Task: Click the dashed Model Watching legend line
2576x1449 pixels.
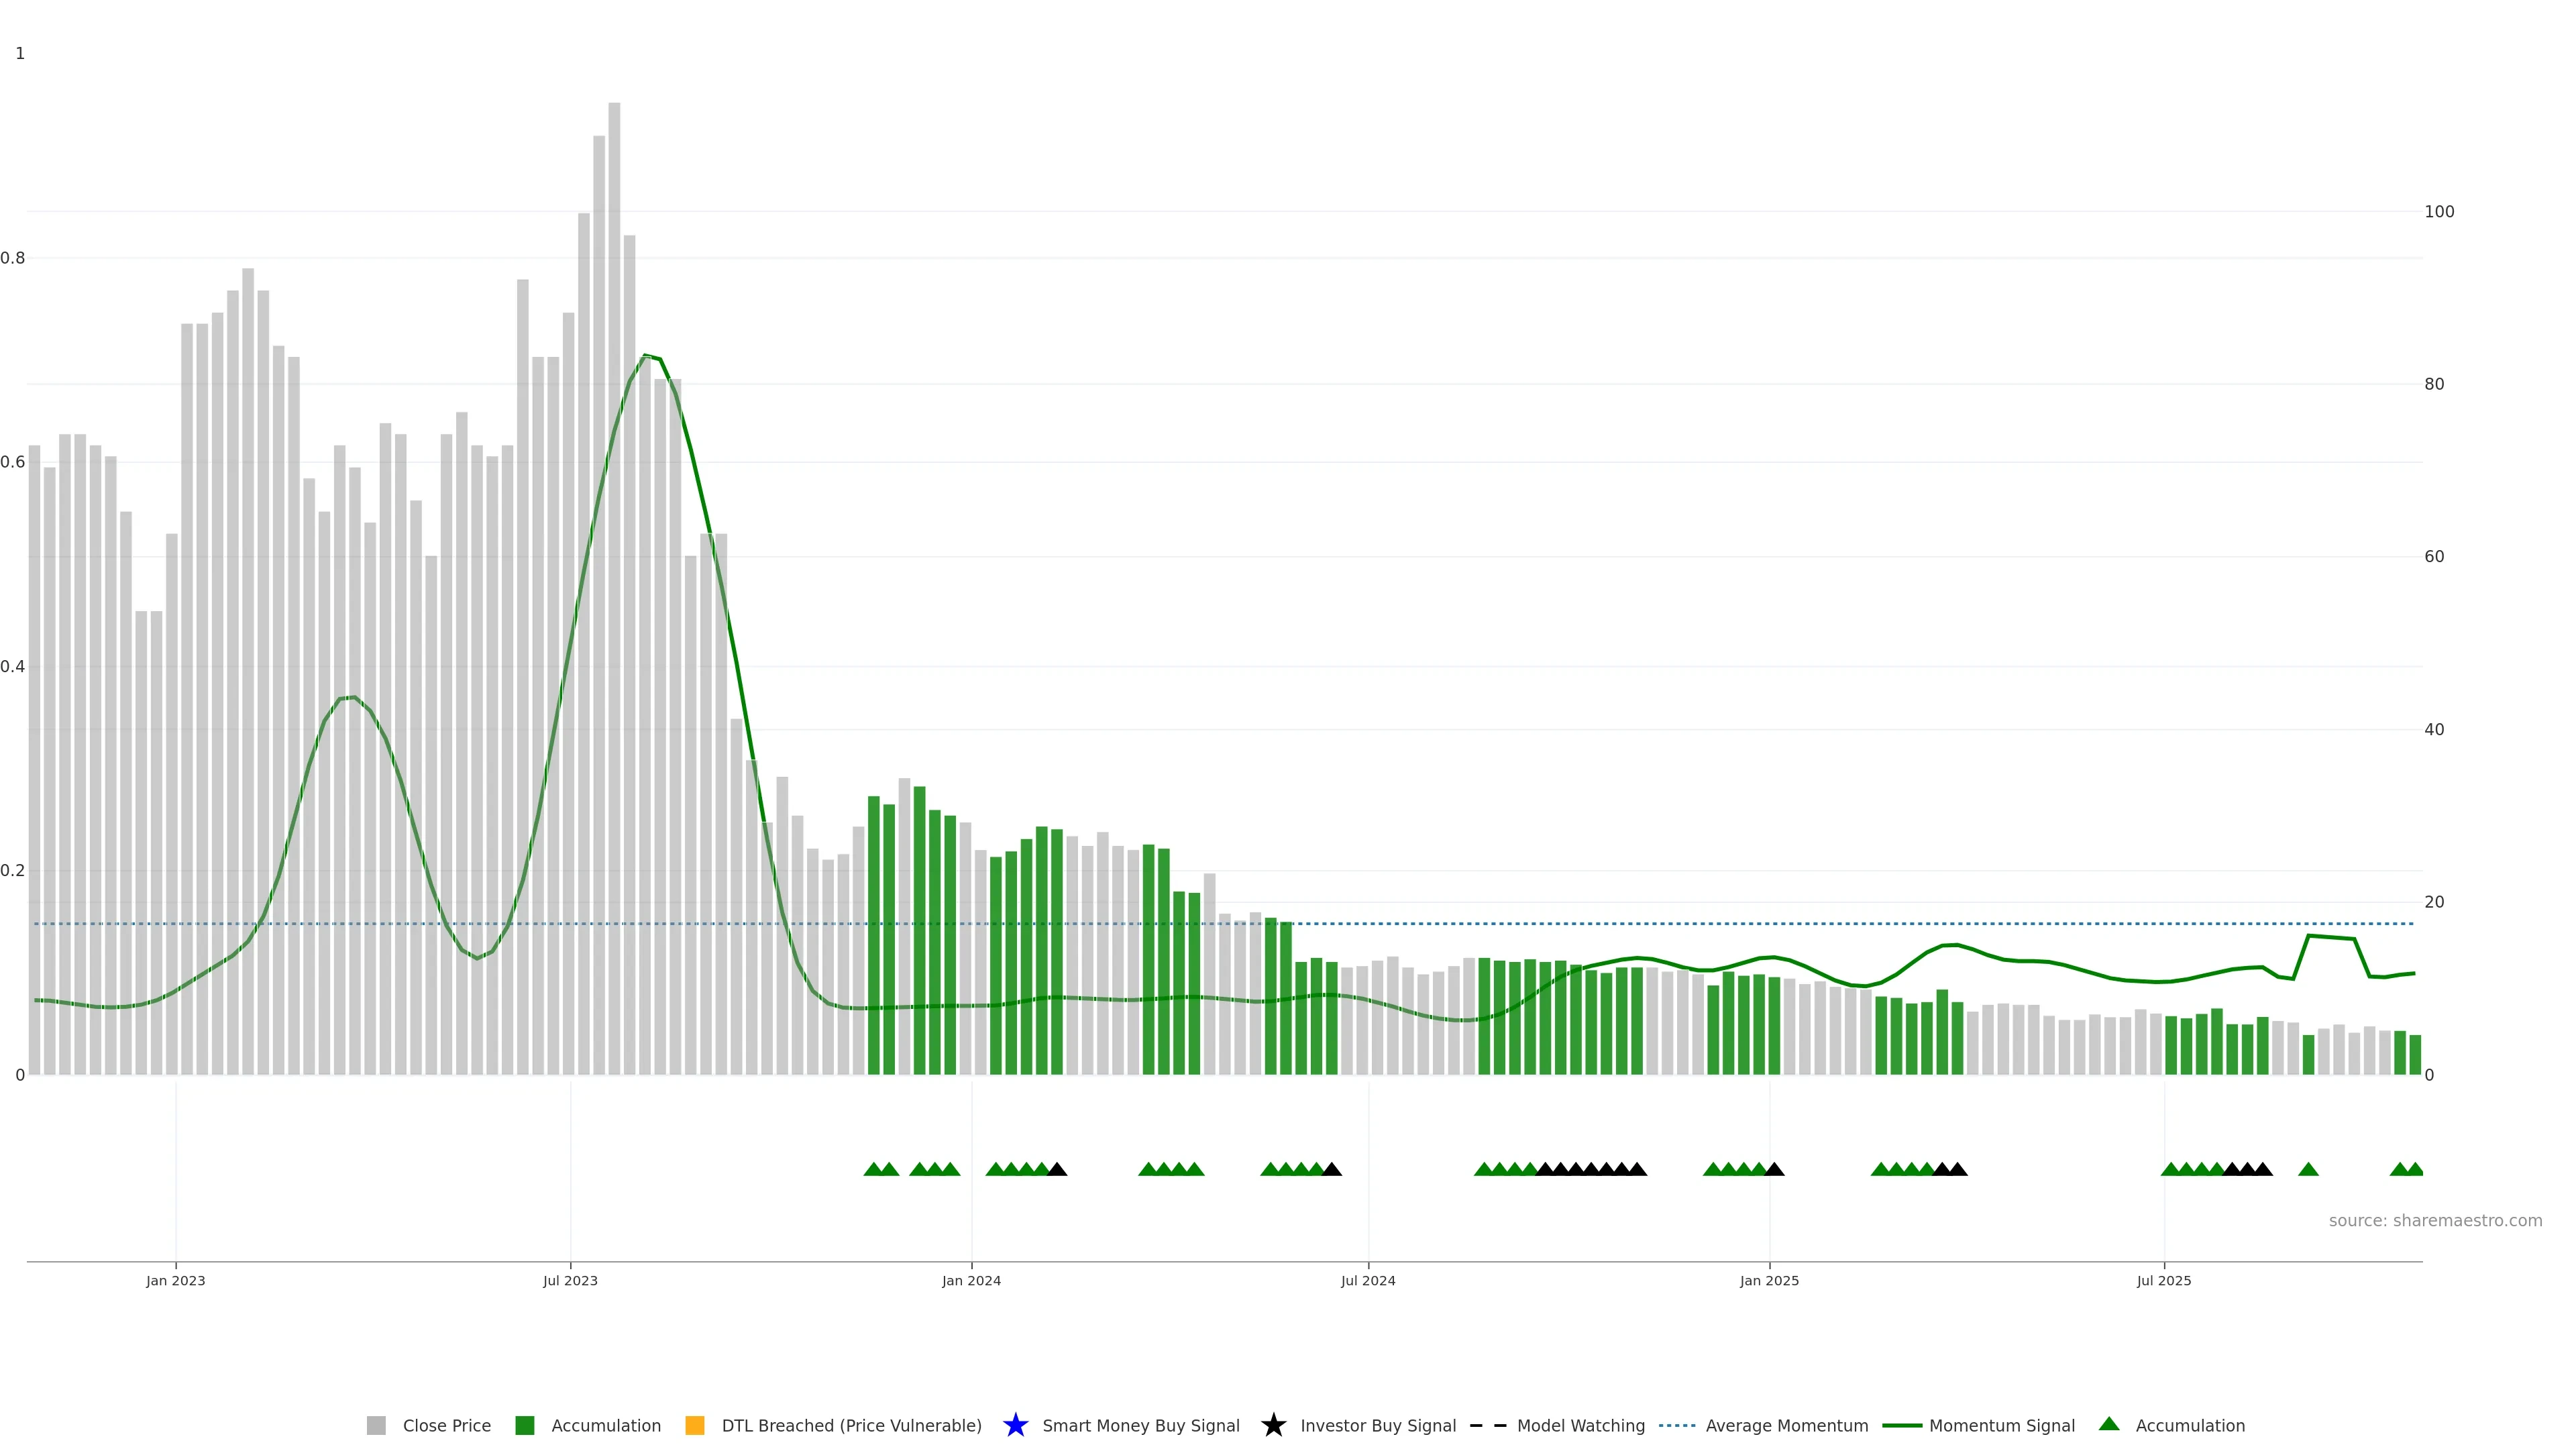Action: click(x=1487, y=1425)
